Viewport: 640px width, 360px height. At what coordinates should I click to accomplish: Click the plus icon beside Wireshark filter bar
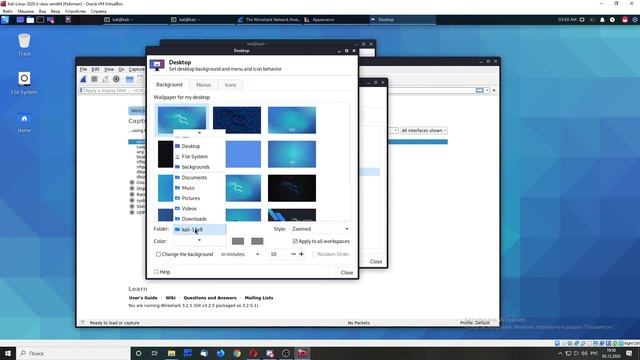[x=494, y=90]
